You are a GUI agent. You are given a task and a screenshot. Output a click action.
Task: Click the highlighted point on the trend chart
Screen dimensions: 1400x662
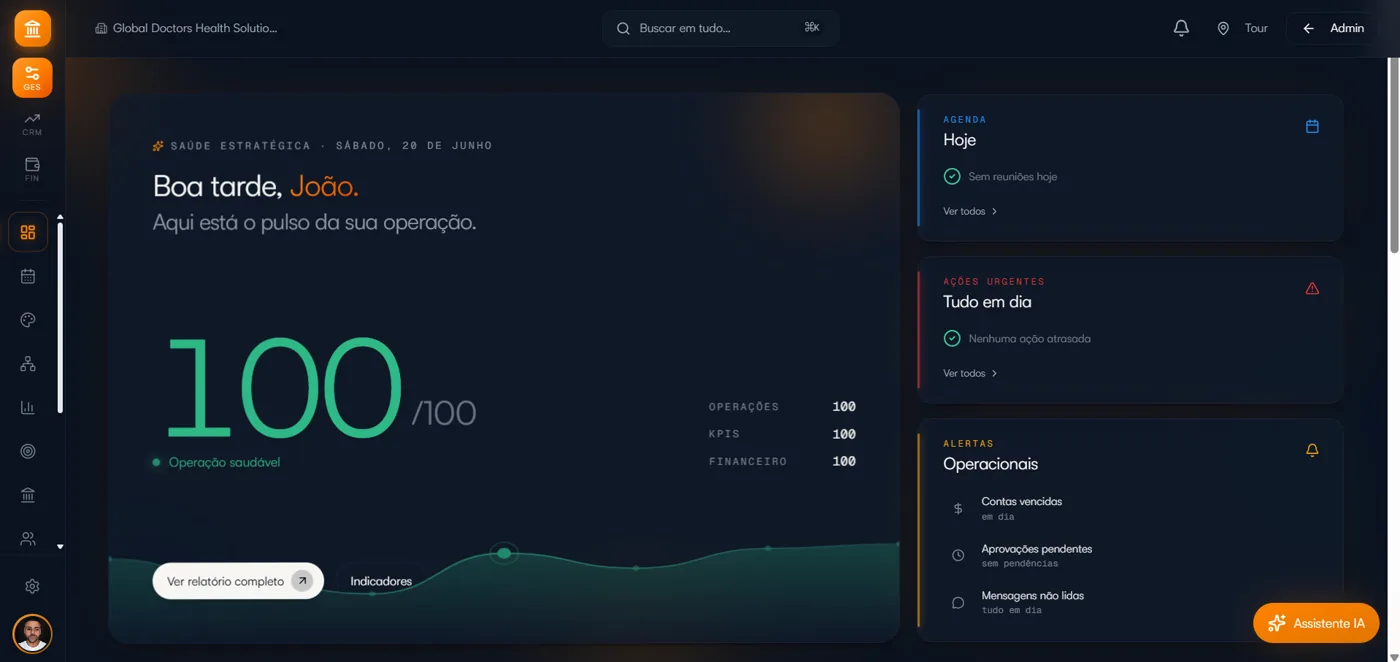(x=504, y=553)
